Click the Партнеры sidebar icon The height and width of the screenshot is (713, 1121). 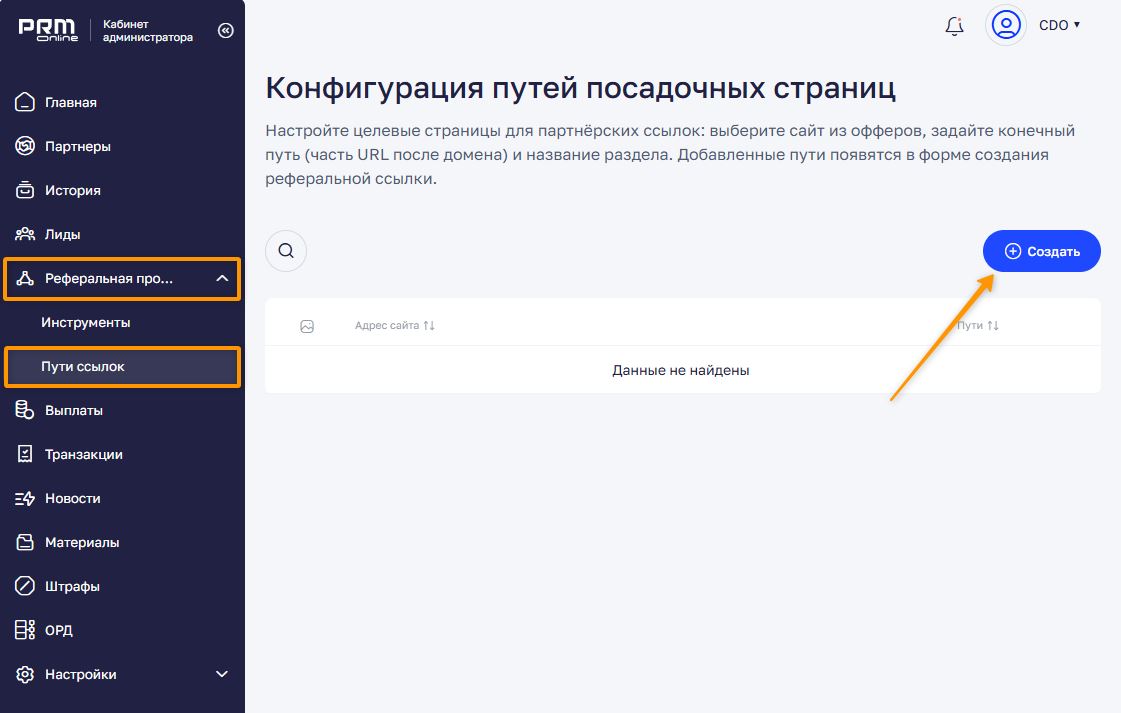(x=26, y=146)
